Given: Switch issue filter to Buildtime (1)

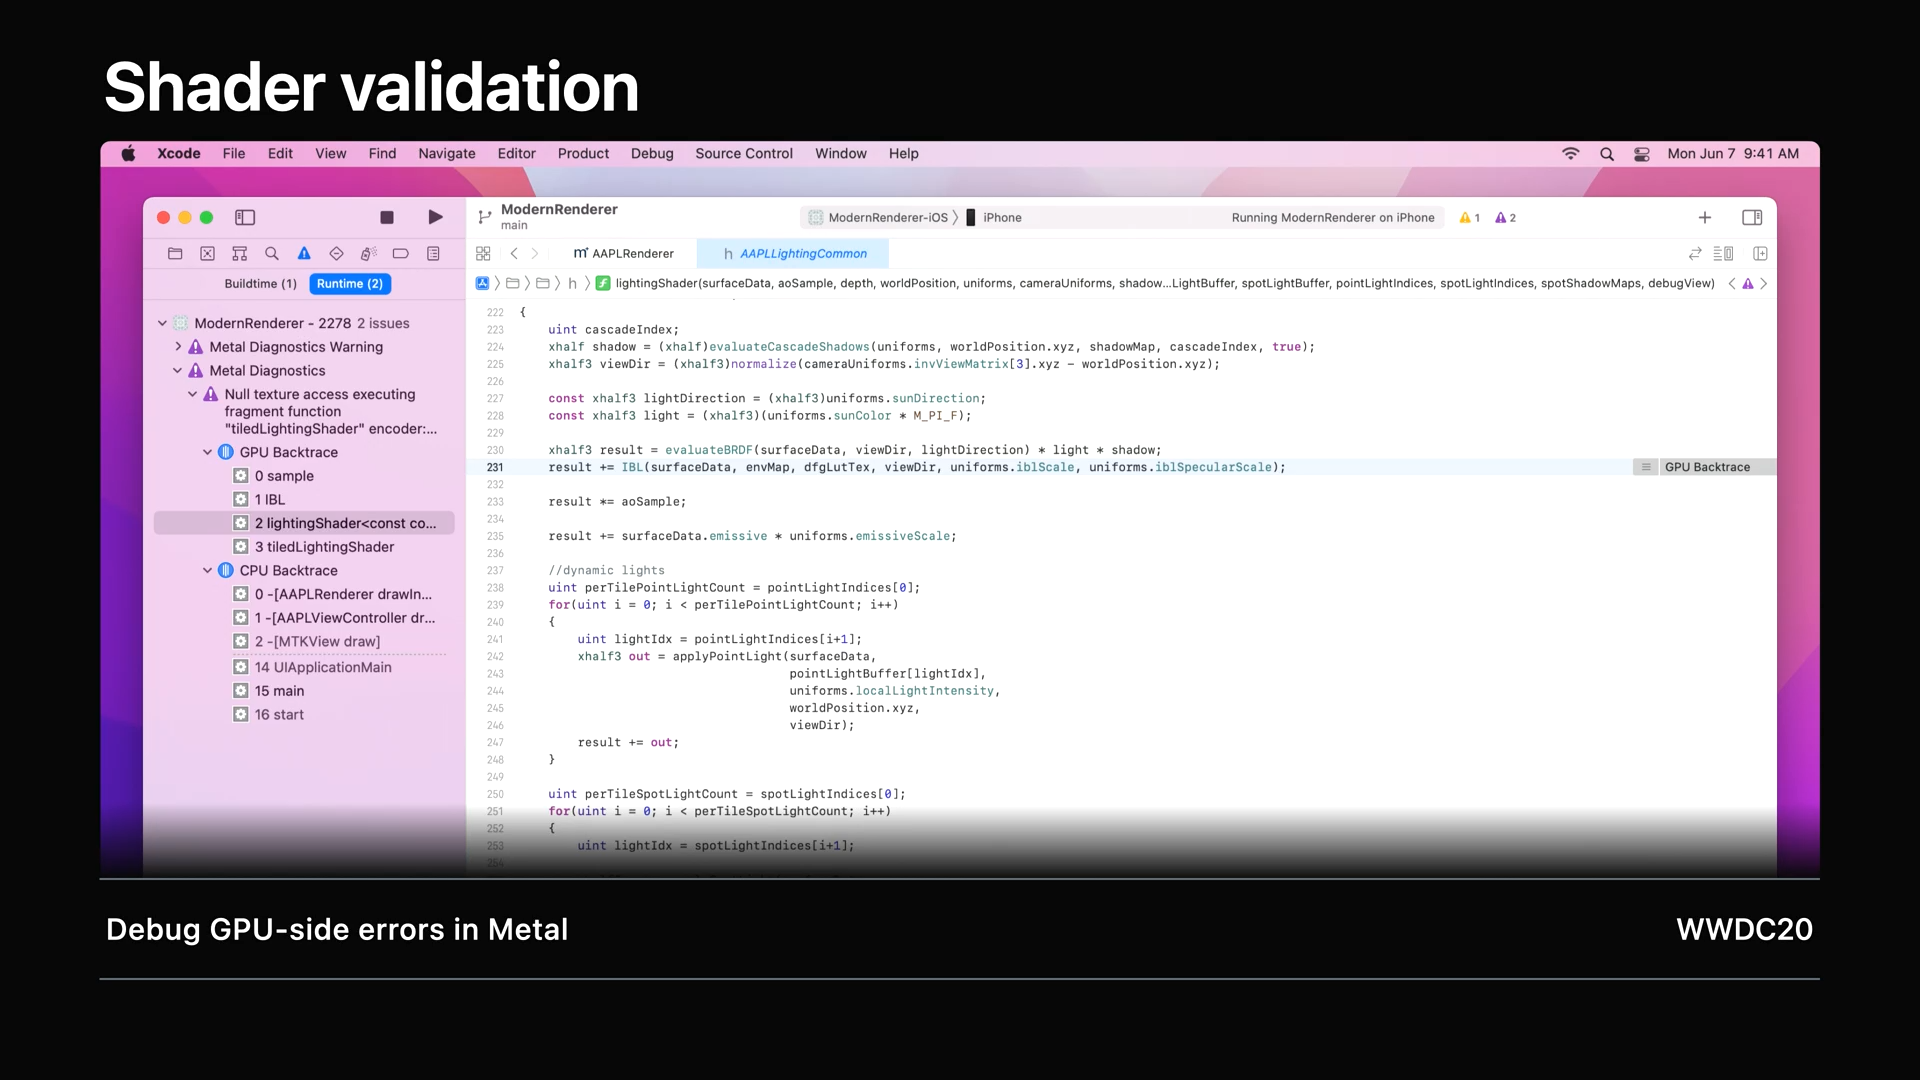Looking at the screenshot, I should click(x=260, y=284).
